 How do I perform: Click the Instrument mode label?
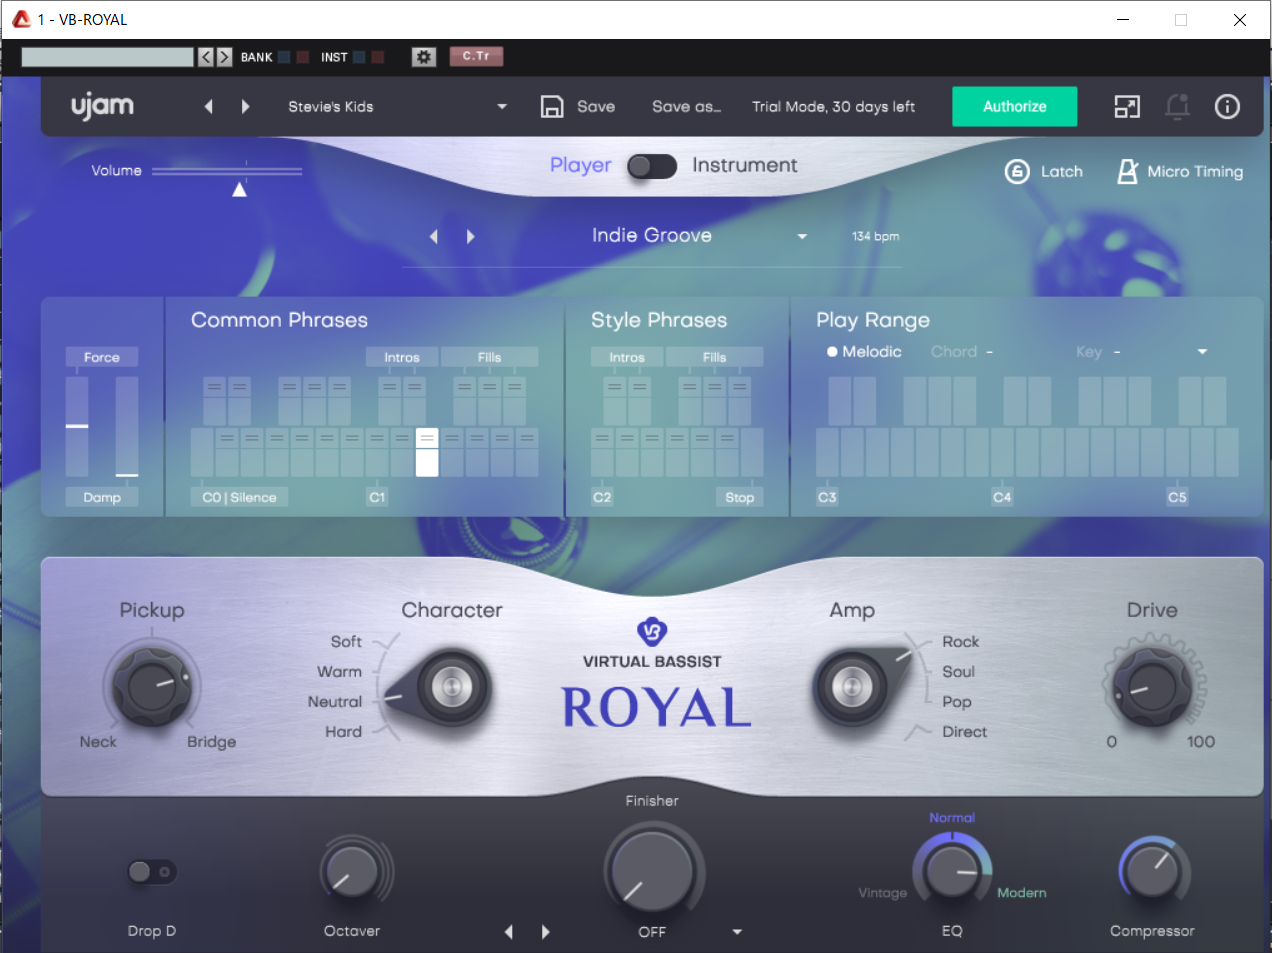745,166
